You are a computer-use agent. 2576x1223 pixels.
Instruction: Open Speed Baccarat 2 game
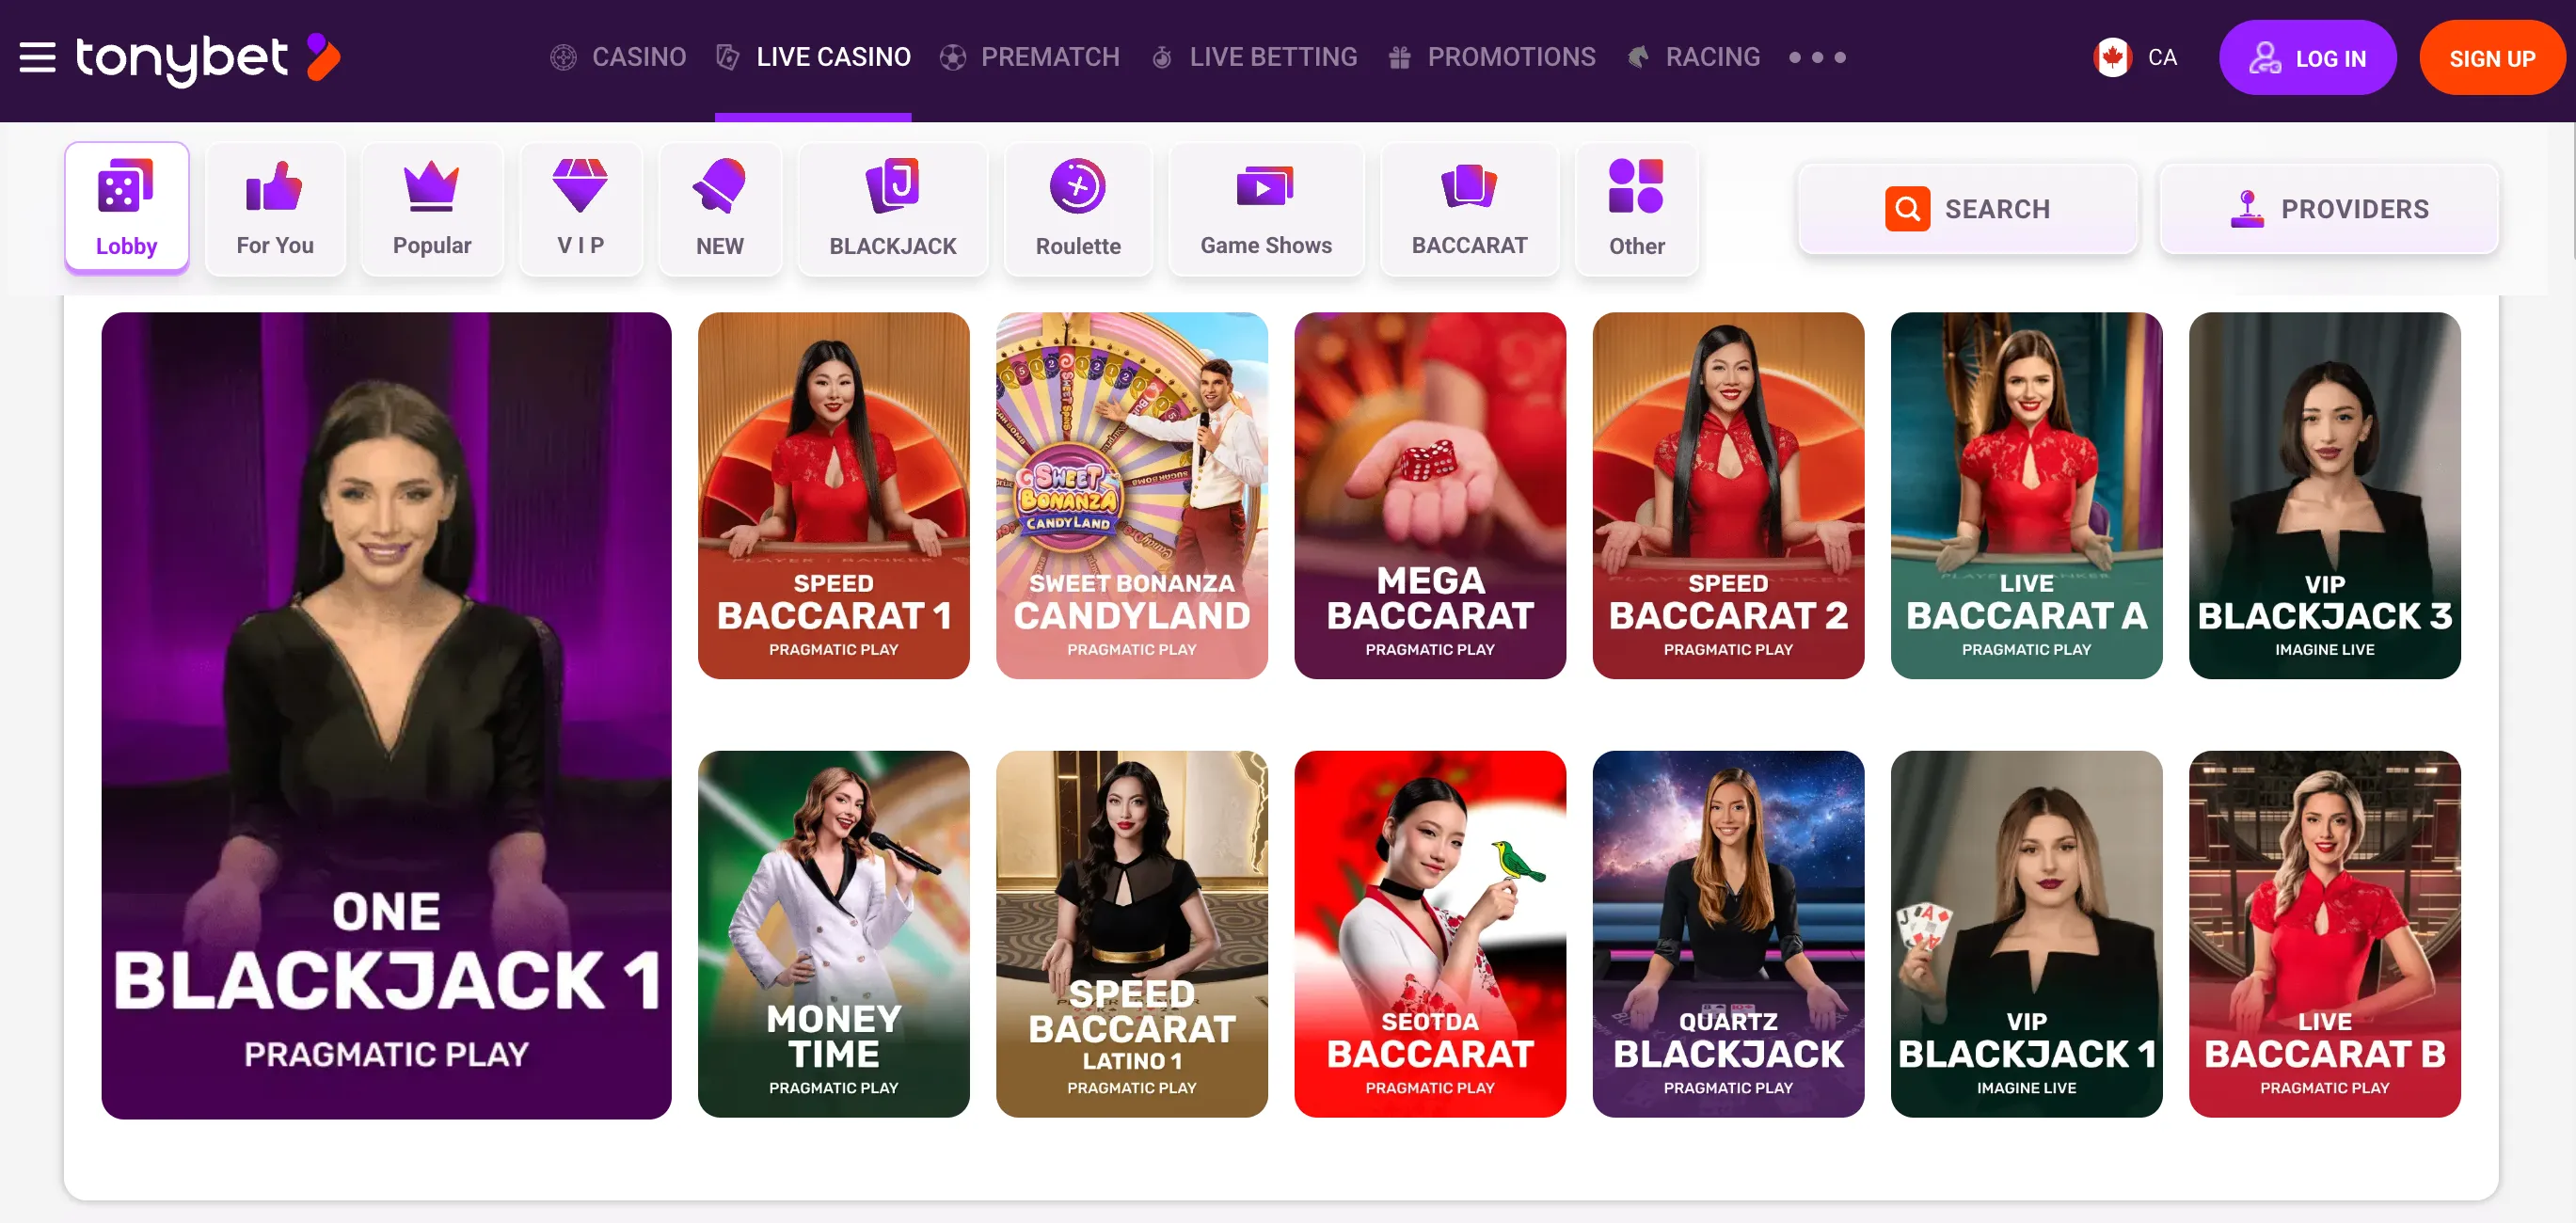click(1728, 495)
